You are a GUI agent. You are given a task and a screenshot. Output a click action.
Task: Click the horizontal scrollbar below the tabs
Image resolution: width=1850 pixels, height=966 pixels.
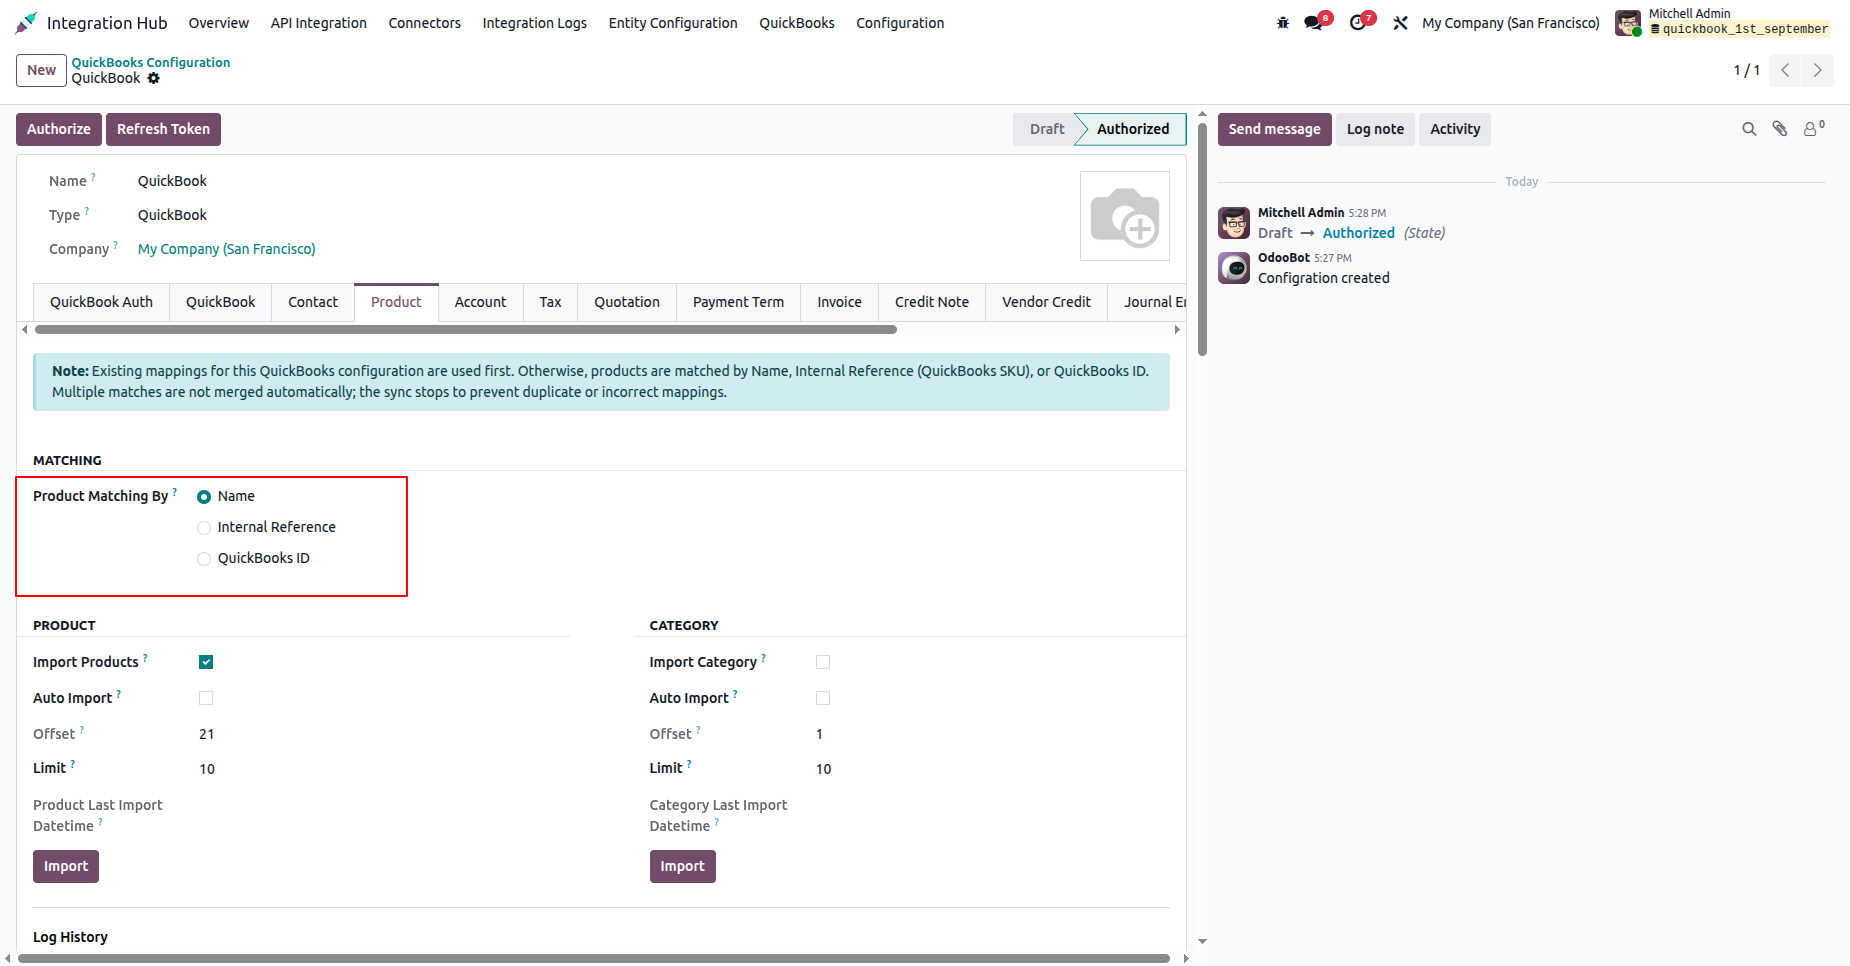(x=466, y=329)
